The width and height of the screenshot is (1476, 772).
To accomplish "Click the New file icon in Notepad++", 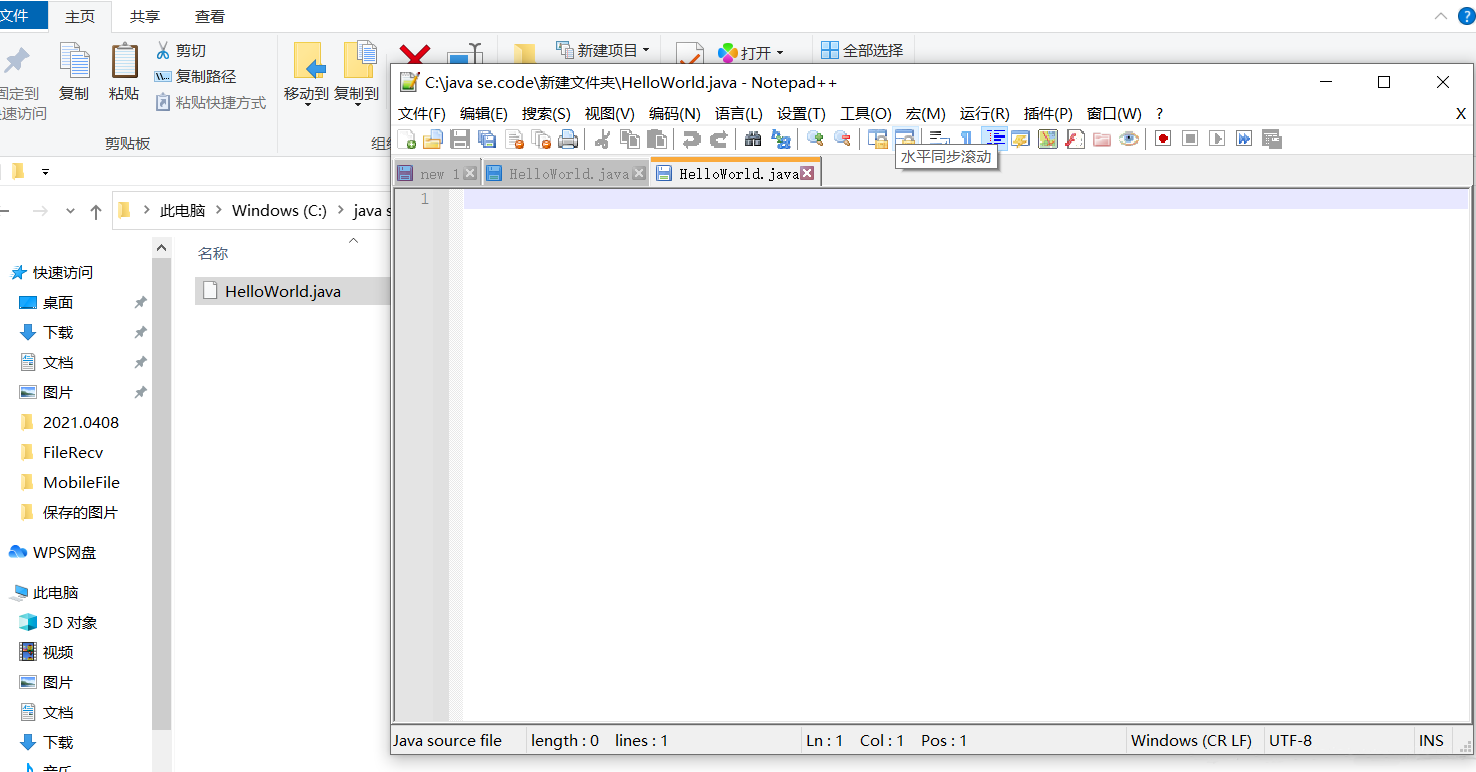I will click(x=406, y=139).
